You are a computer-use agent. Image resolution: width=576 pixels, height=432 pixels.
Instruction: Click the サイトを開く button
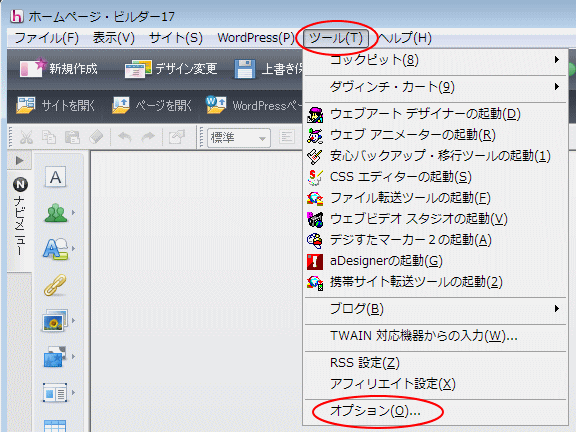pos(55,105)
